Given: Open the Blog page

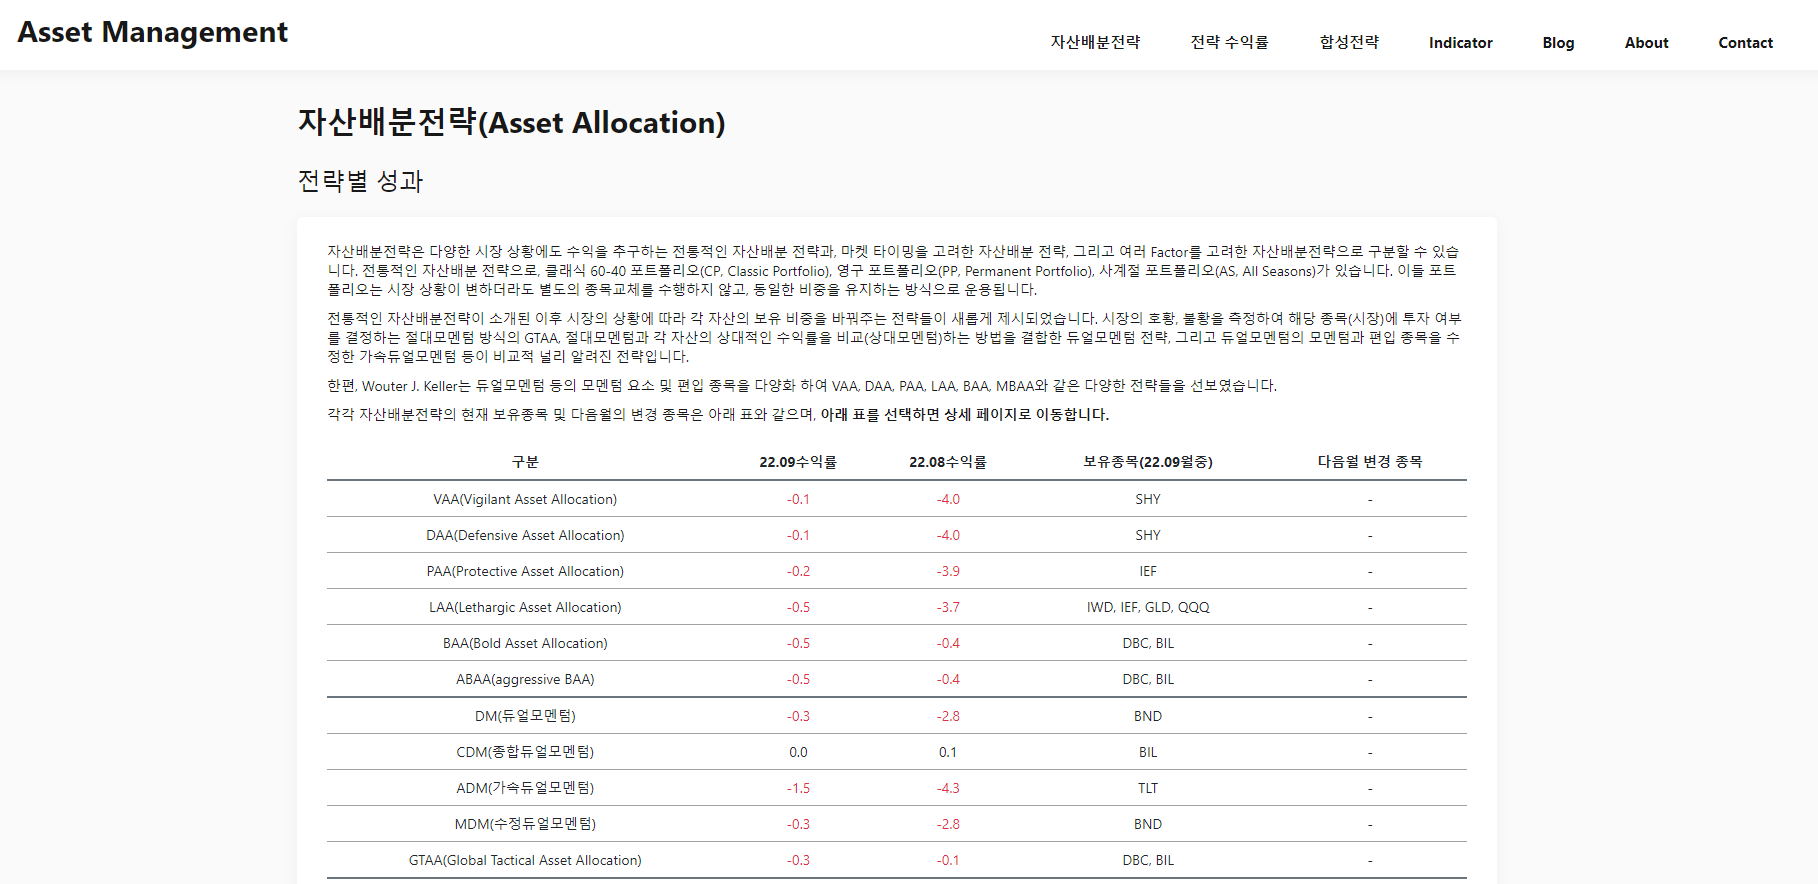Looking at the screenshot, I should [x=1558, y=42].
